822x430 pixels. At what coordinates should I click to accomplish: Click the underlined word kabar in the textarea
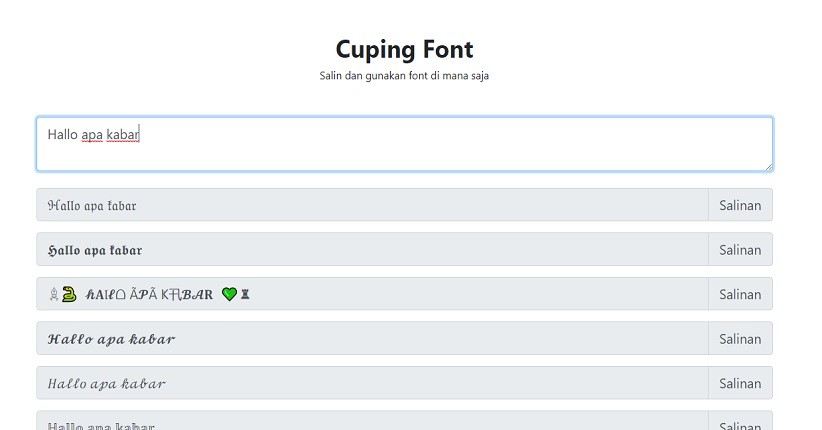point(123,134)
